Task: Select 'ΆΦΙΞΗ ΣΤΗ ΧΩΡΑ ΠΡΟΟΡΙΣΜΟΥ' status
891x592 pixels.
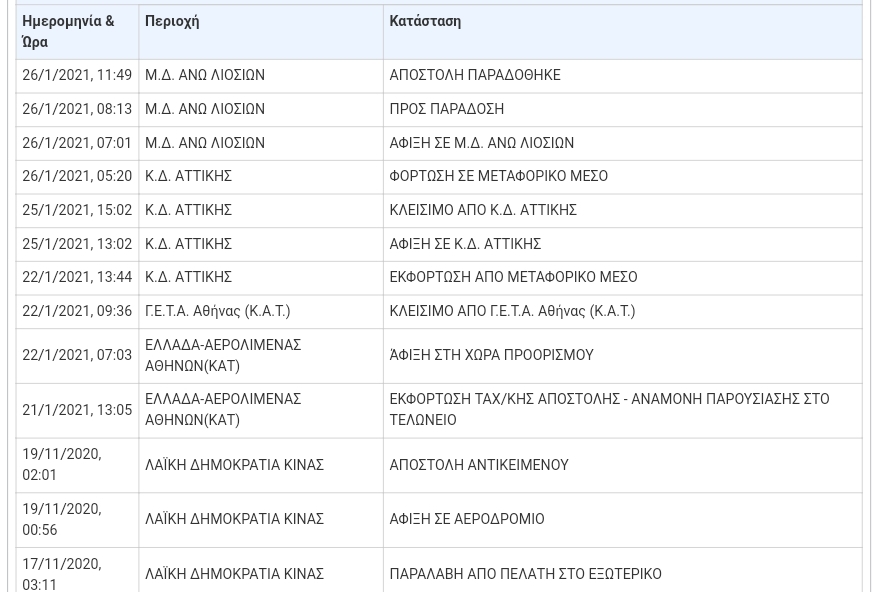Action: tap(491, 355)
